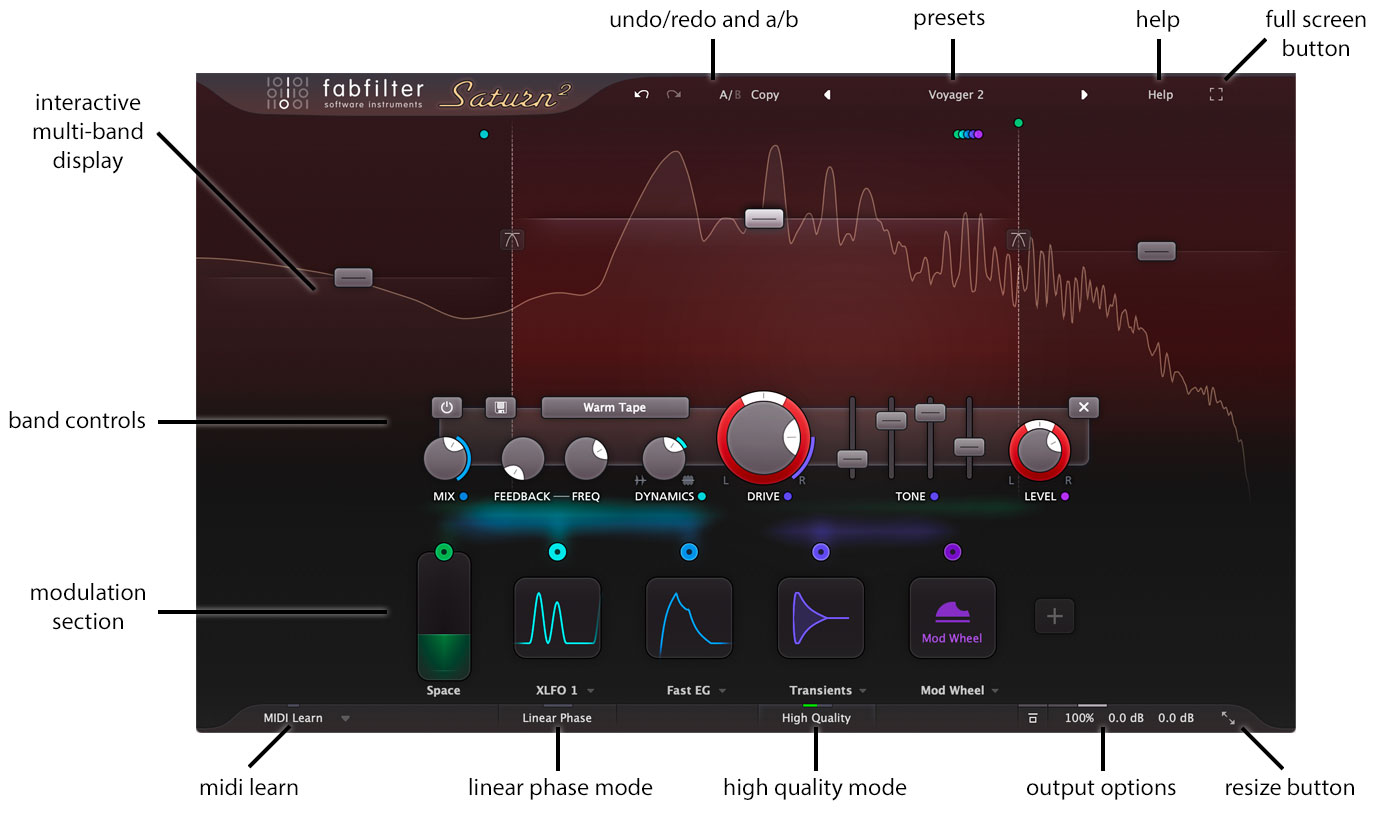Click the resize button in bottom bar
Viewport: 1400px width, 820px height.
[1228, 718]
